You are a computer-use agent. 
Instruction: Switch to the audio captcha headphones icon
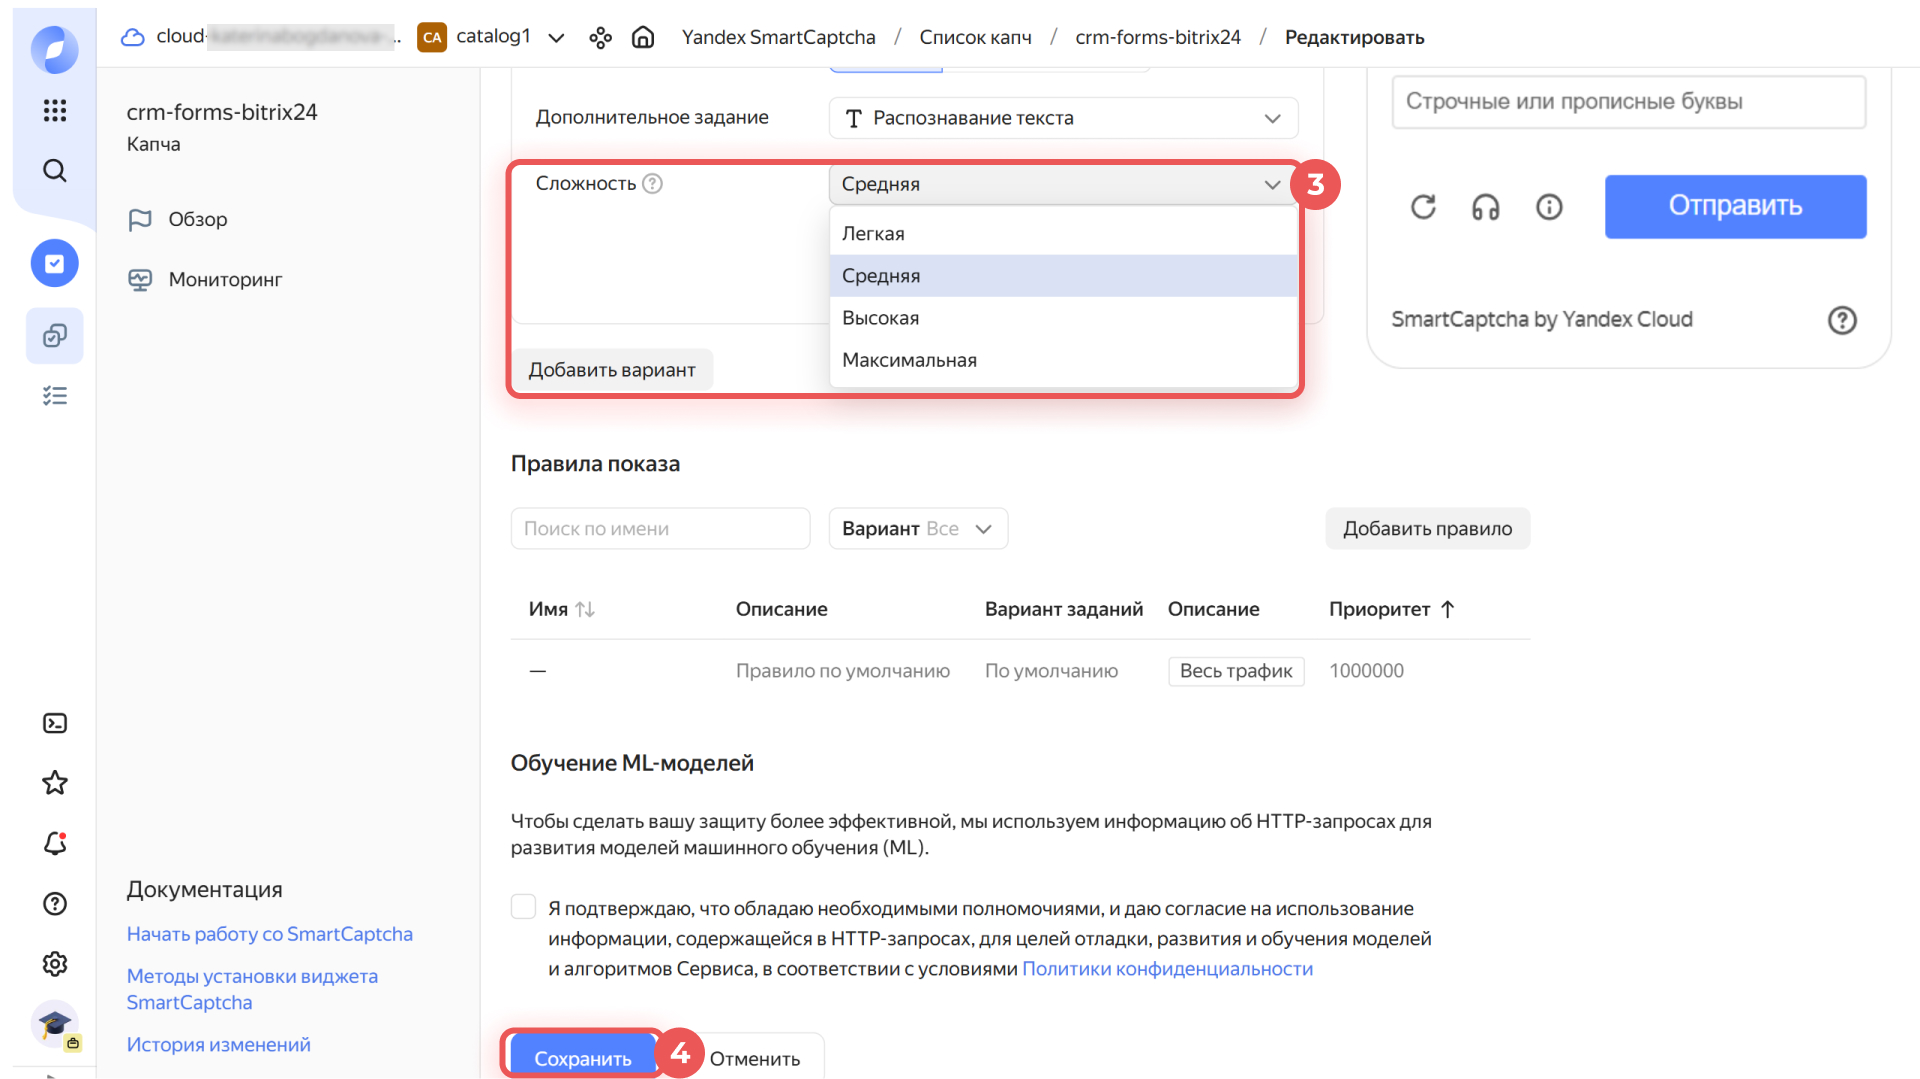pyautogui.click(x=1485, y=207)
